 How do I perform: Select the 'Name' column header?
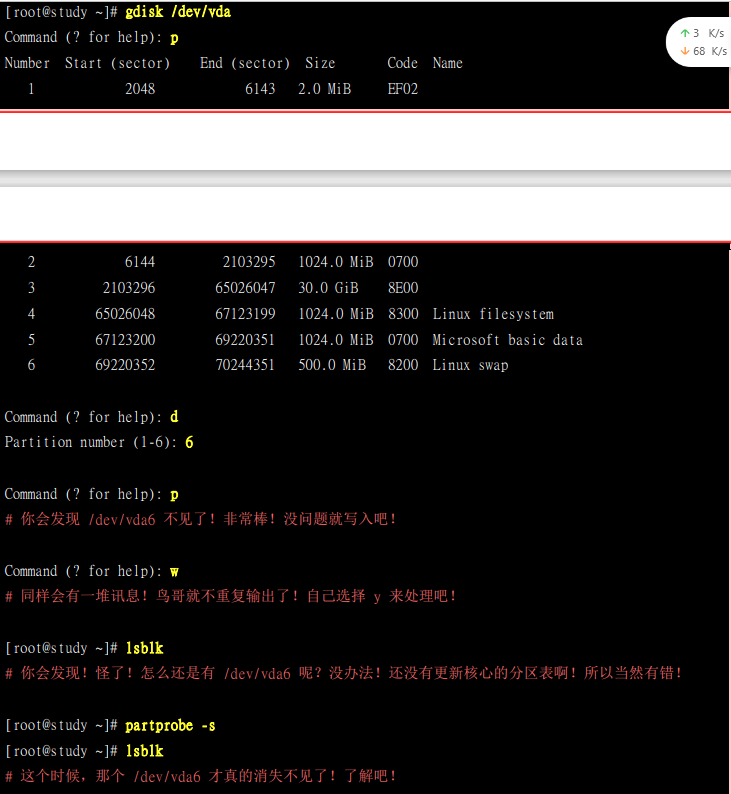coord(448,63)
